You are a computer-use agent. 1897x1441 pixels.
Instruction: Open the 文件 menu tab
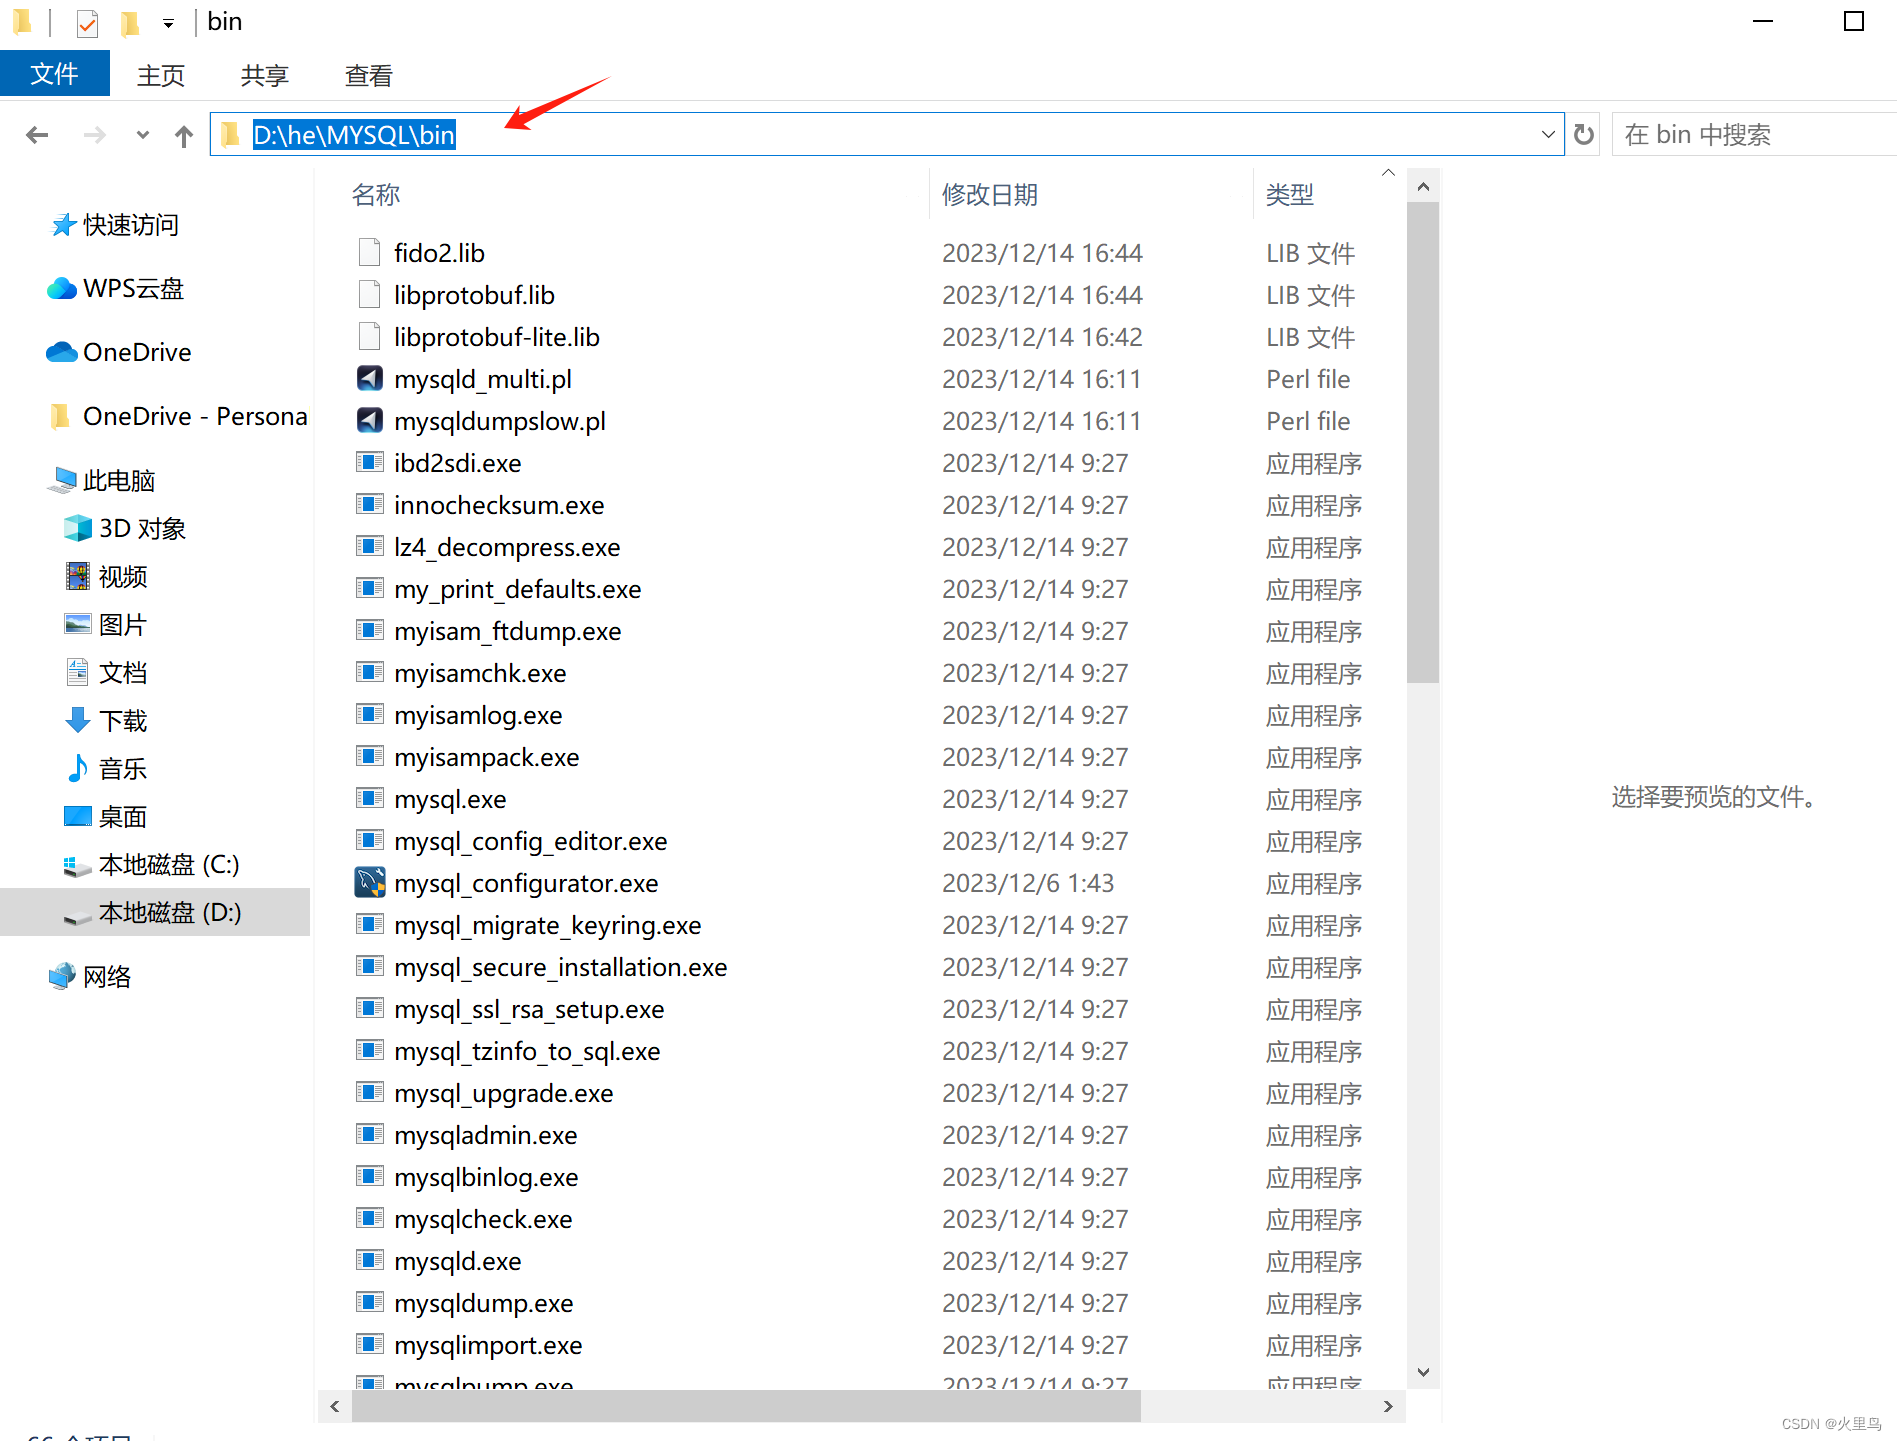(54, 74)
